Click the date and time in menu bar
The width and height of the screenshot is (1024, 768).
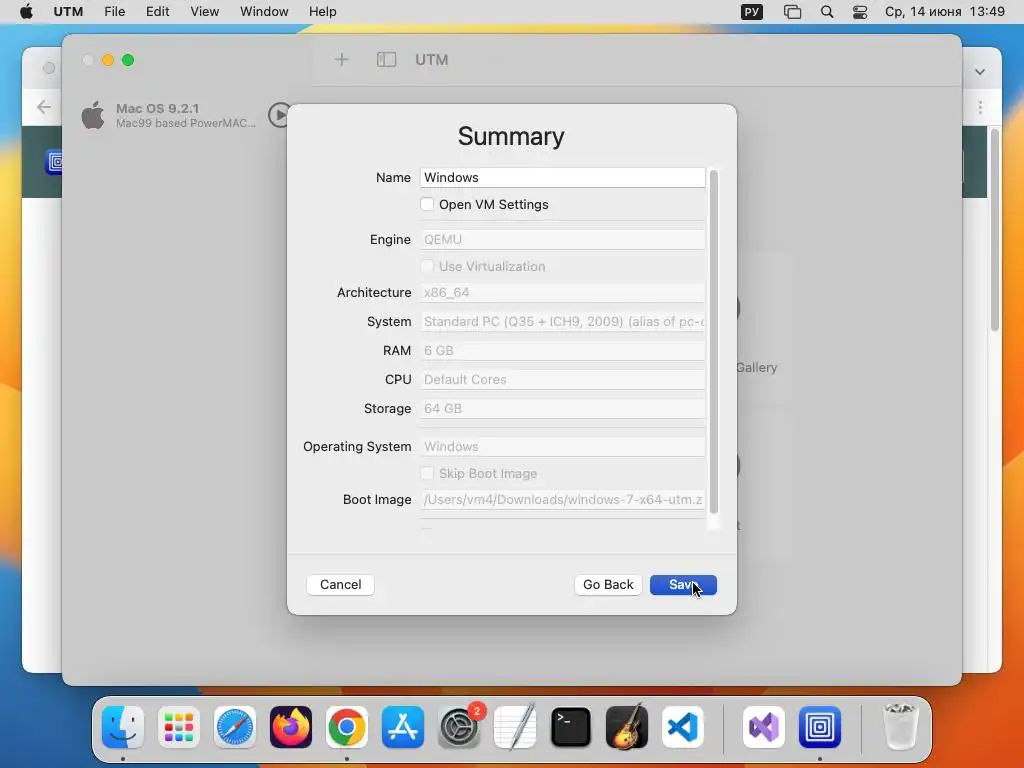pyautogui.click(x=944, y=12)
